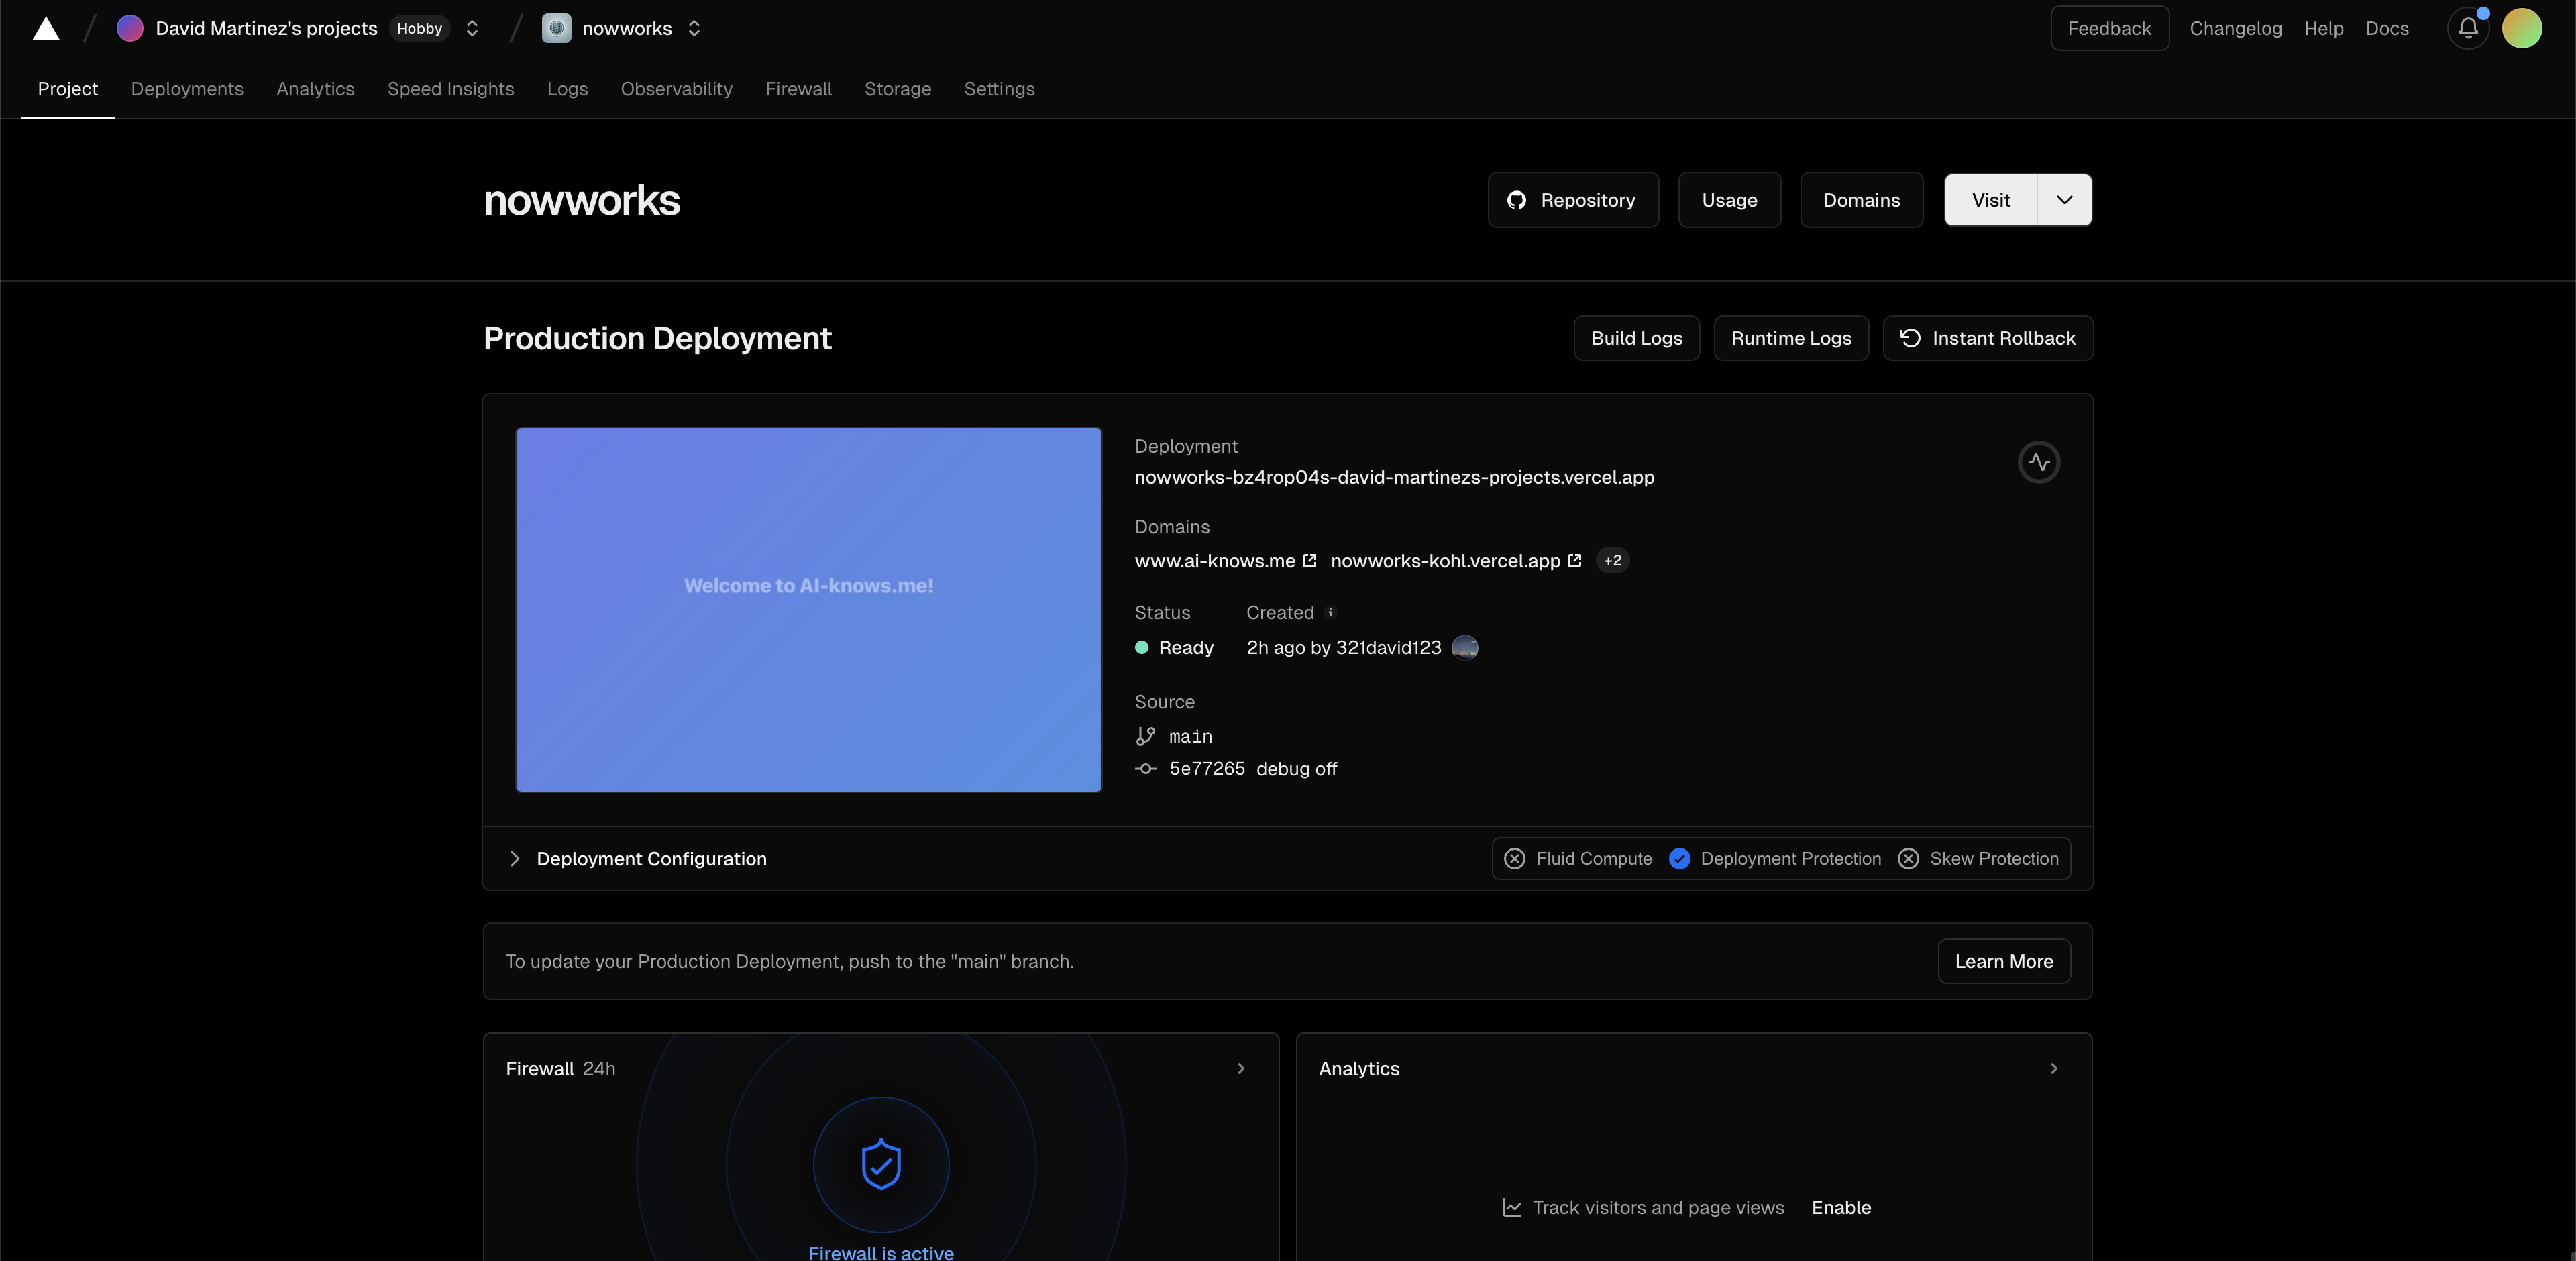Screen dimensions: 2576x1261
Task: Open the team switcher next to Hobby
Action: (472, 28)
